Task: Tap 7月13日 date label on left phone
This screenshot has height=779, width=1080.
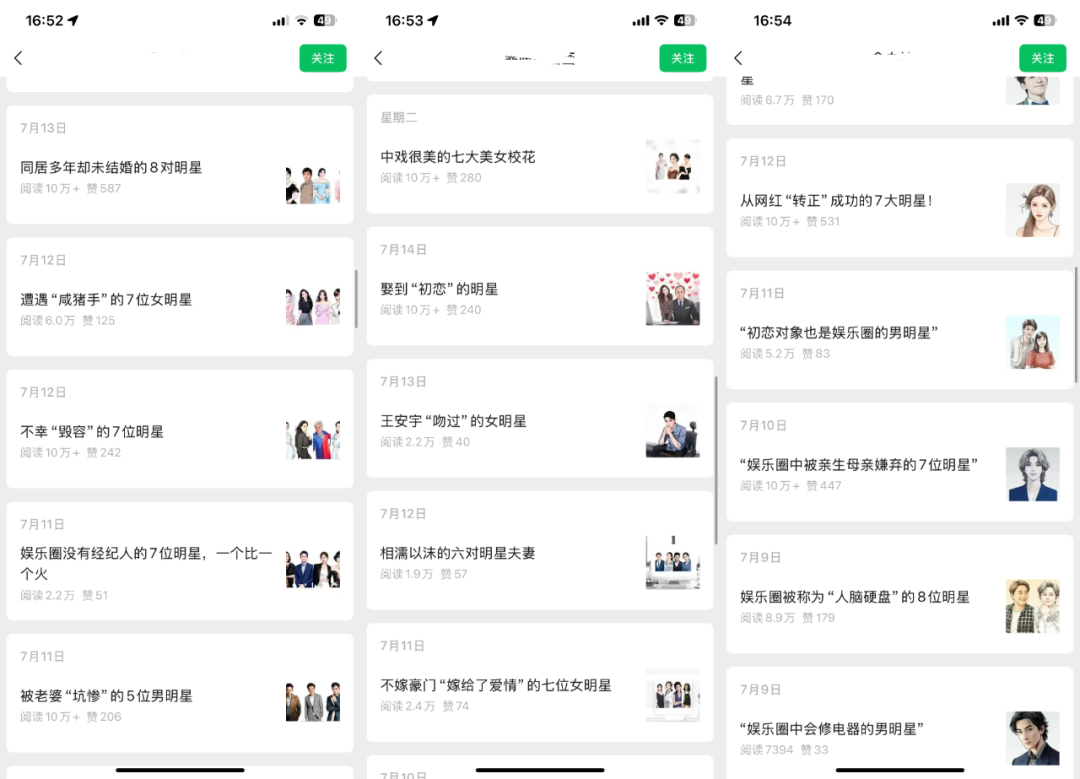Action: [43, 128]
